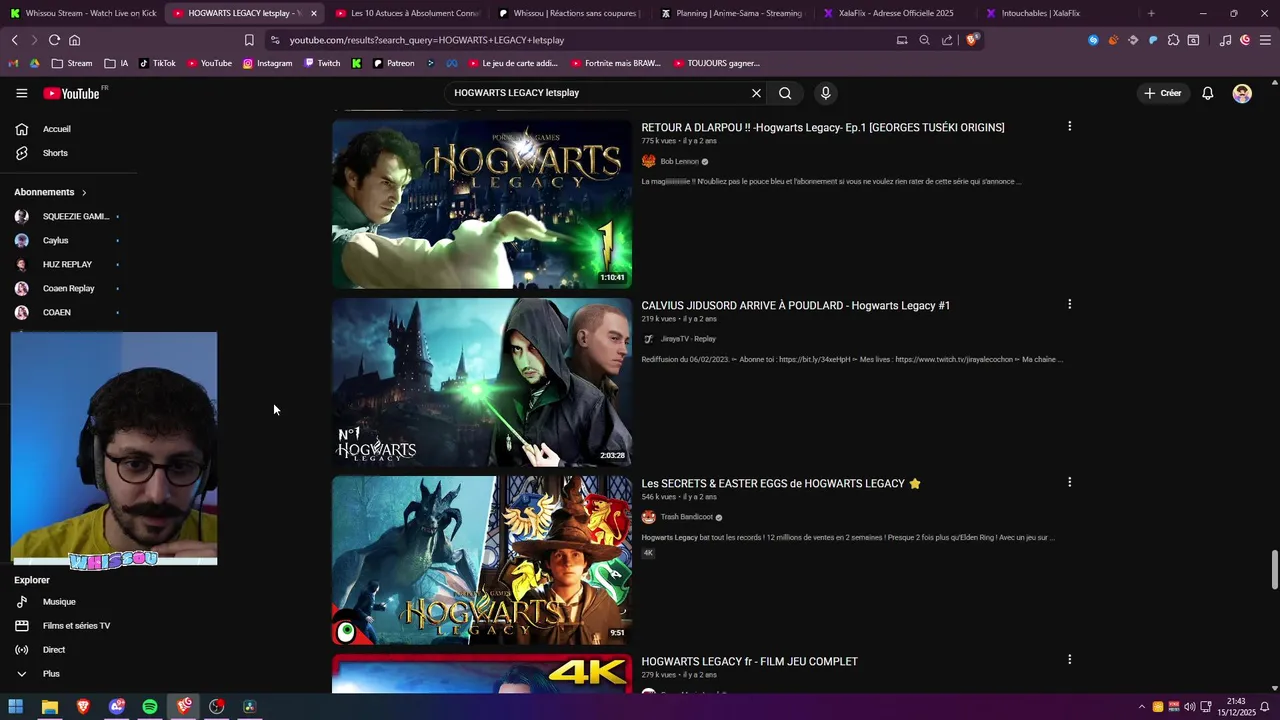The width and height of the screenshot is (1280, 720).
Task: Open Instagram bookmark
Action: (267, 63)
